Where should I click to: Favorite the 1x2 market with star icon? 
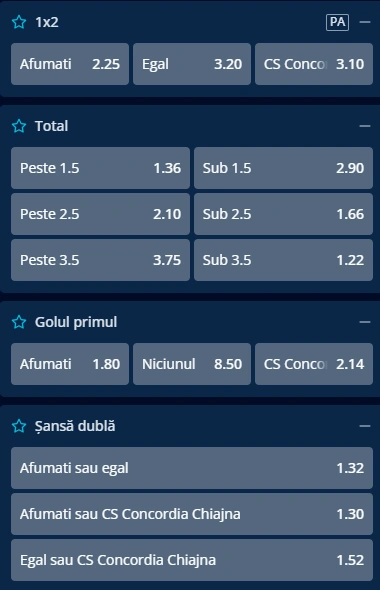tap(19, 22)
